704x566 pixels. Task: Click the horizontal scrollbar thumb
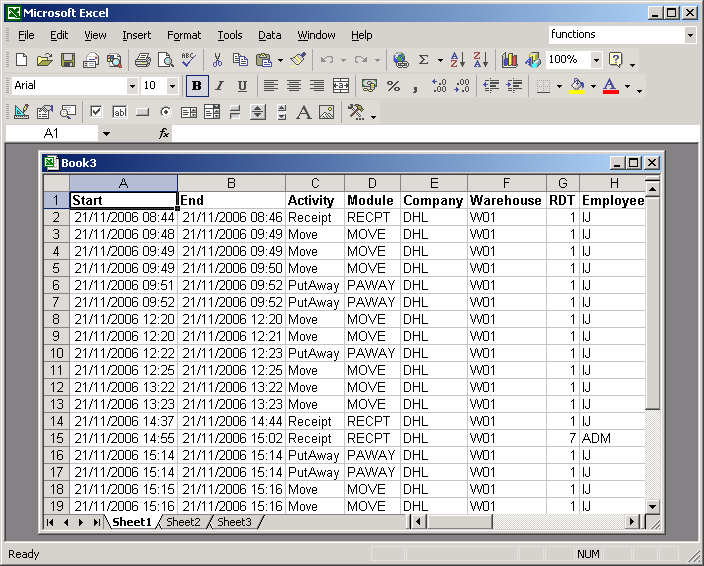[460, 522]
